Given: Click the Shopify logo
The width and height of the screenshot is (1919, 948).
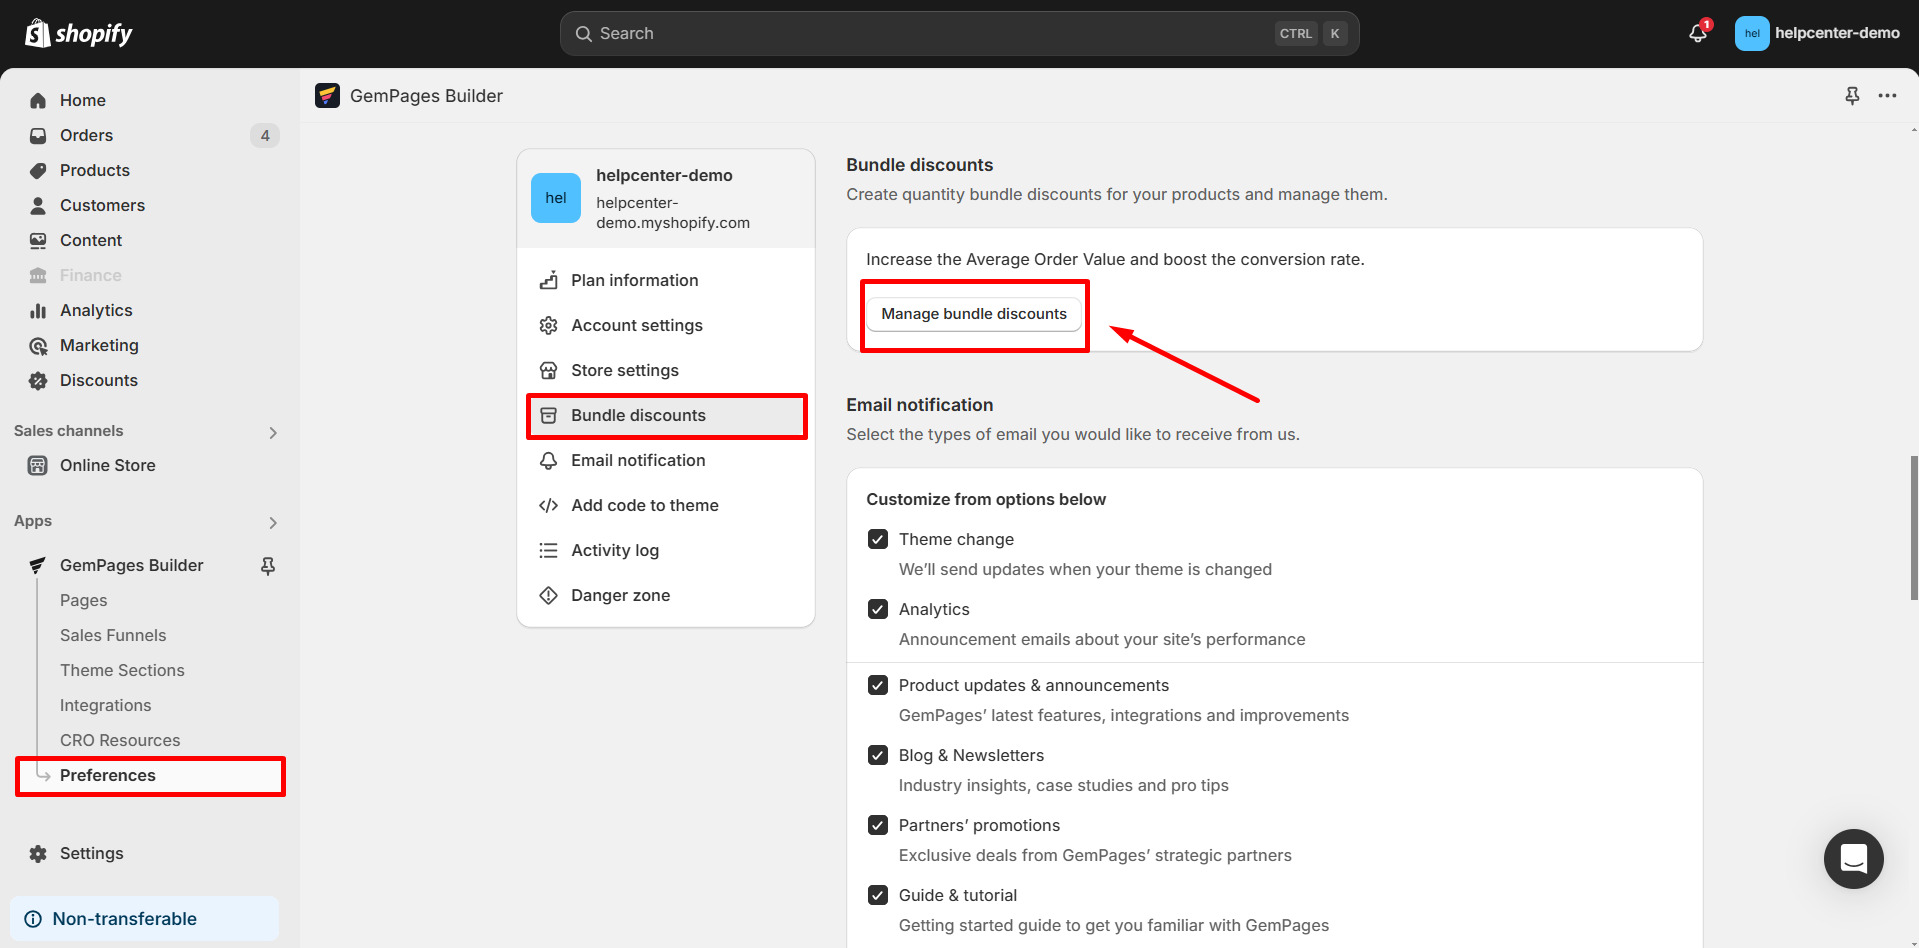Looking at the screenshot, I should pyautogui.click(x=79, y=33).
